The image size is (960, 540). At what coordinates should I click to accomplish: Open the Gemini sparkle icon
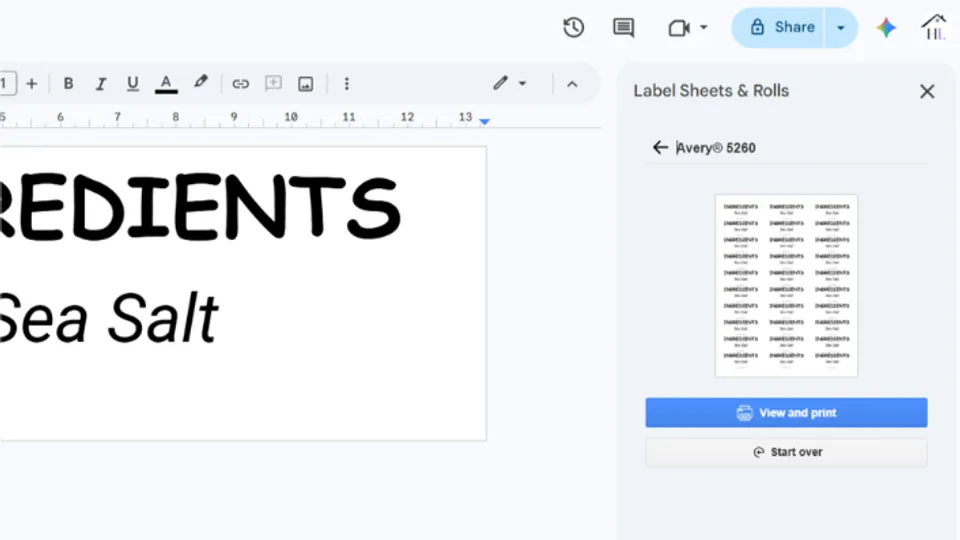tap(885, 28)
